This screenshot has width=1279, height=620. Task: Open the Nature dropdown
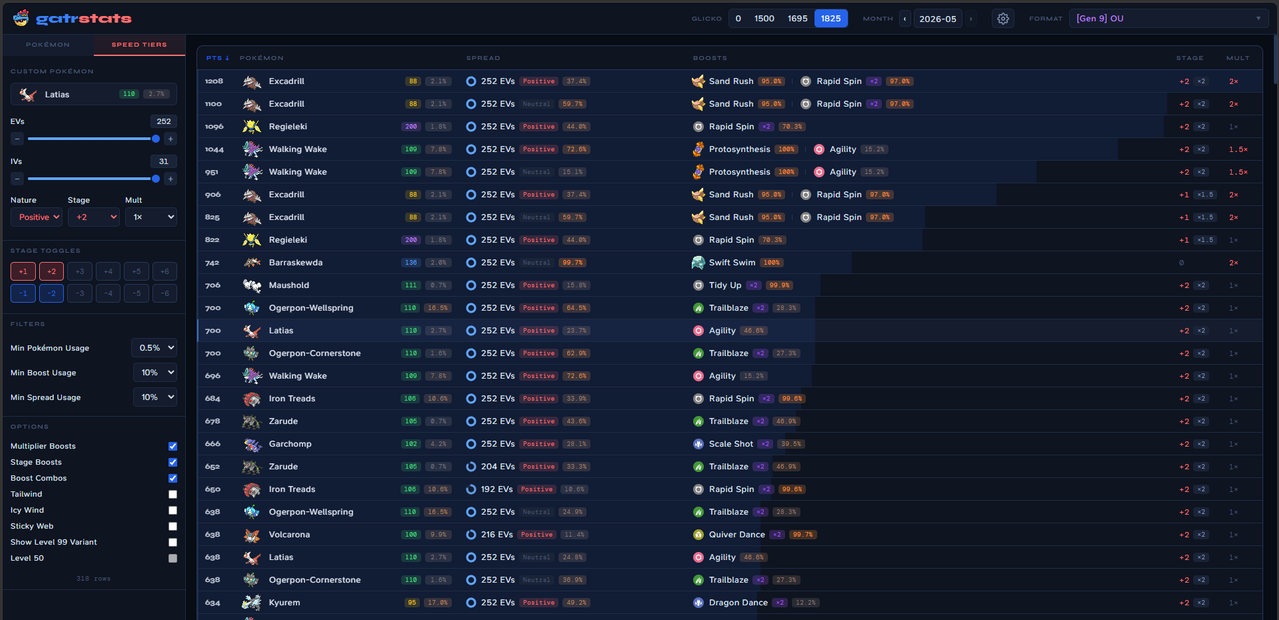click(37, 217)
